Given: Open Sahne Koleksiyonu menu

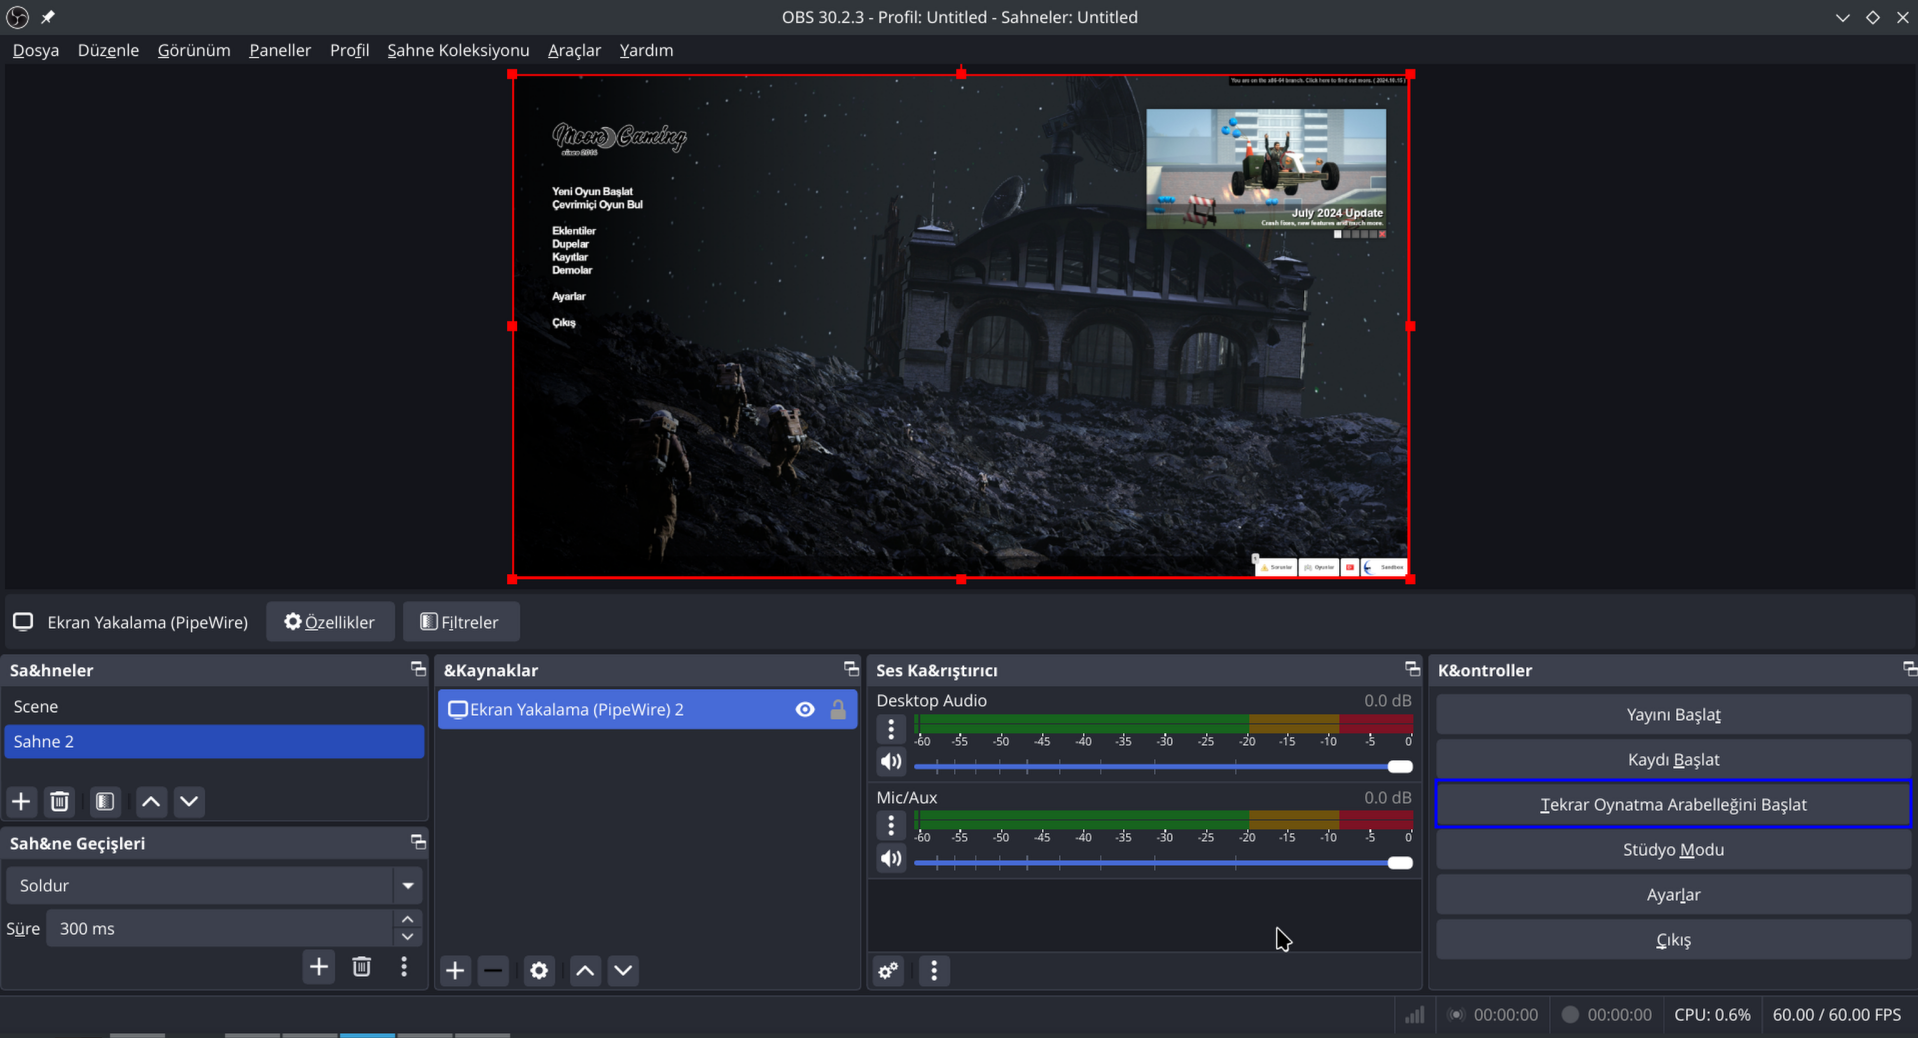Looking at the screenshot, I should point(458,50).
